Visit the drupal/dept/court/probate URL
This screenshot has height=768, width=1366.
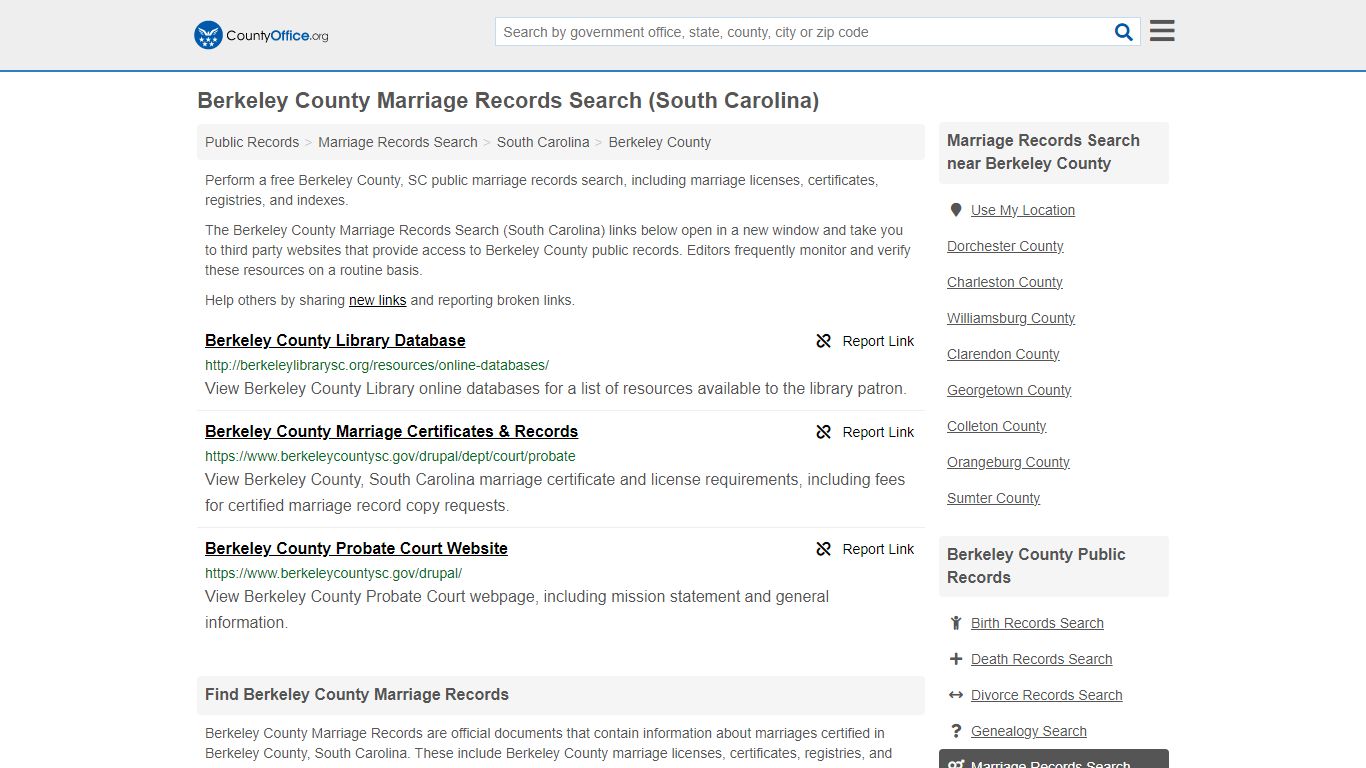[x=390, y=456]
